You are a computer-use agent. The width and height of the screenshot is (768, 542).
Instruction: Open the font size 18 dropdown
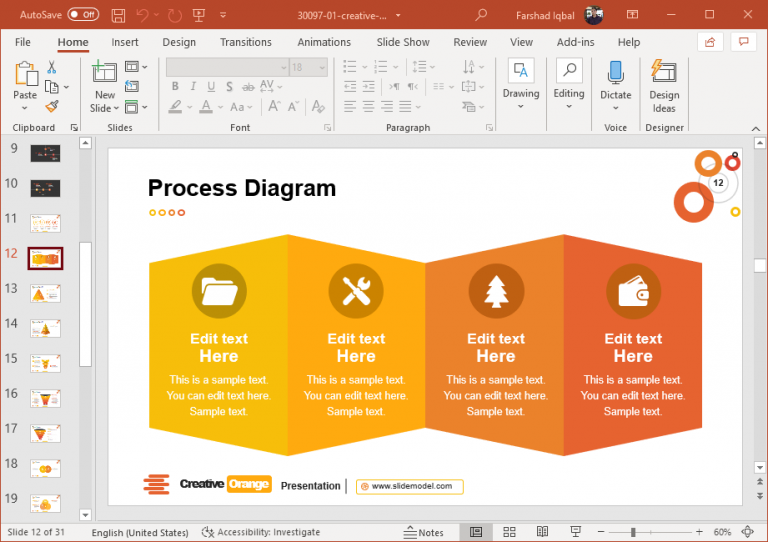tap(322, 68)
